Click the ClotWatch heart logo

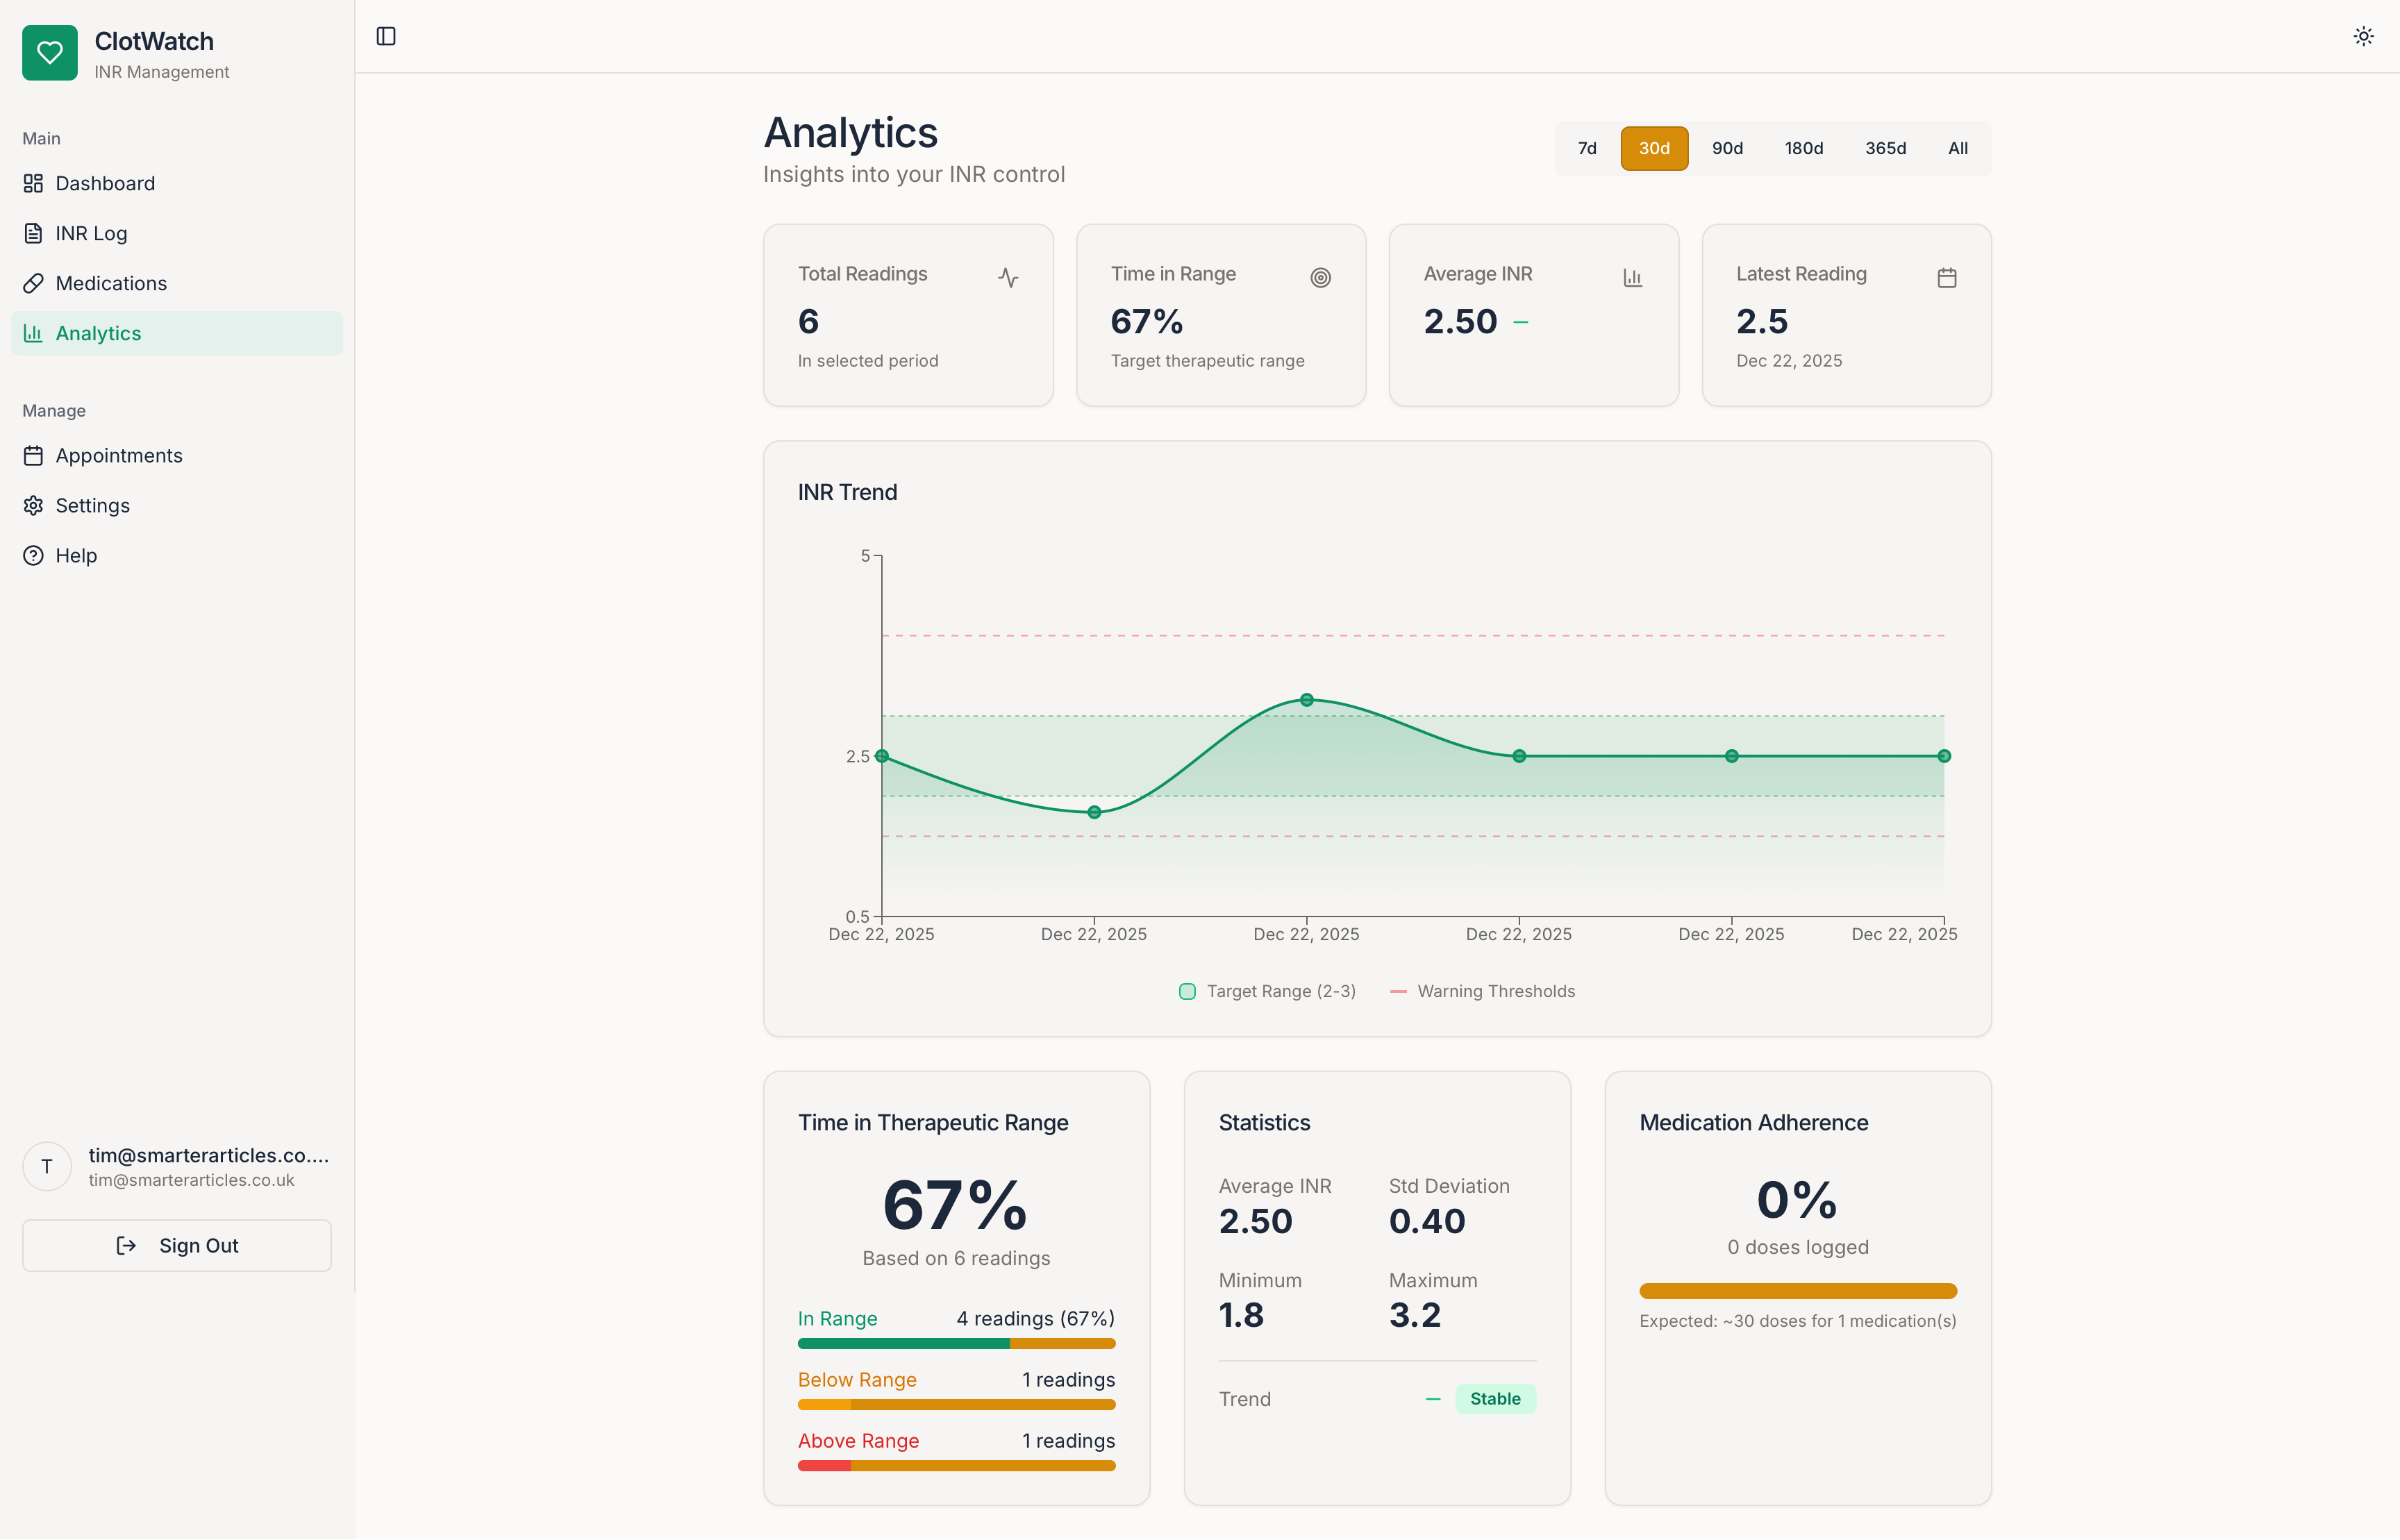click(x=49, y=52)
